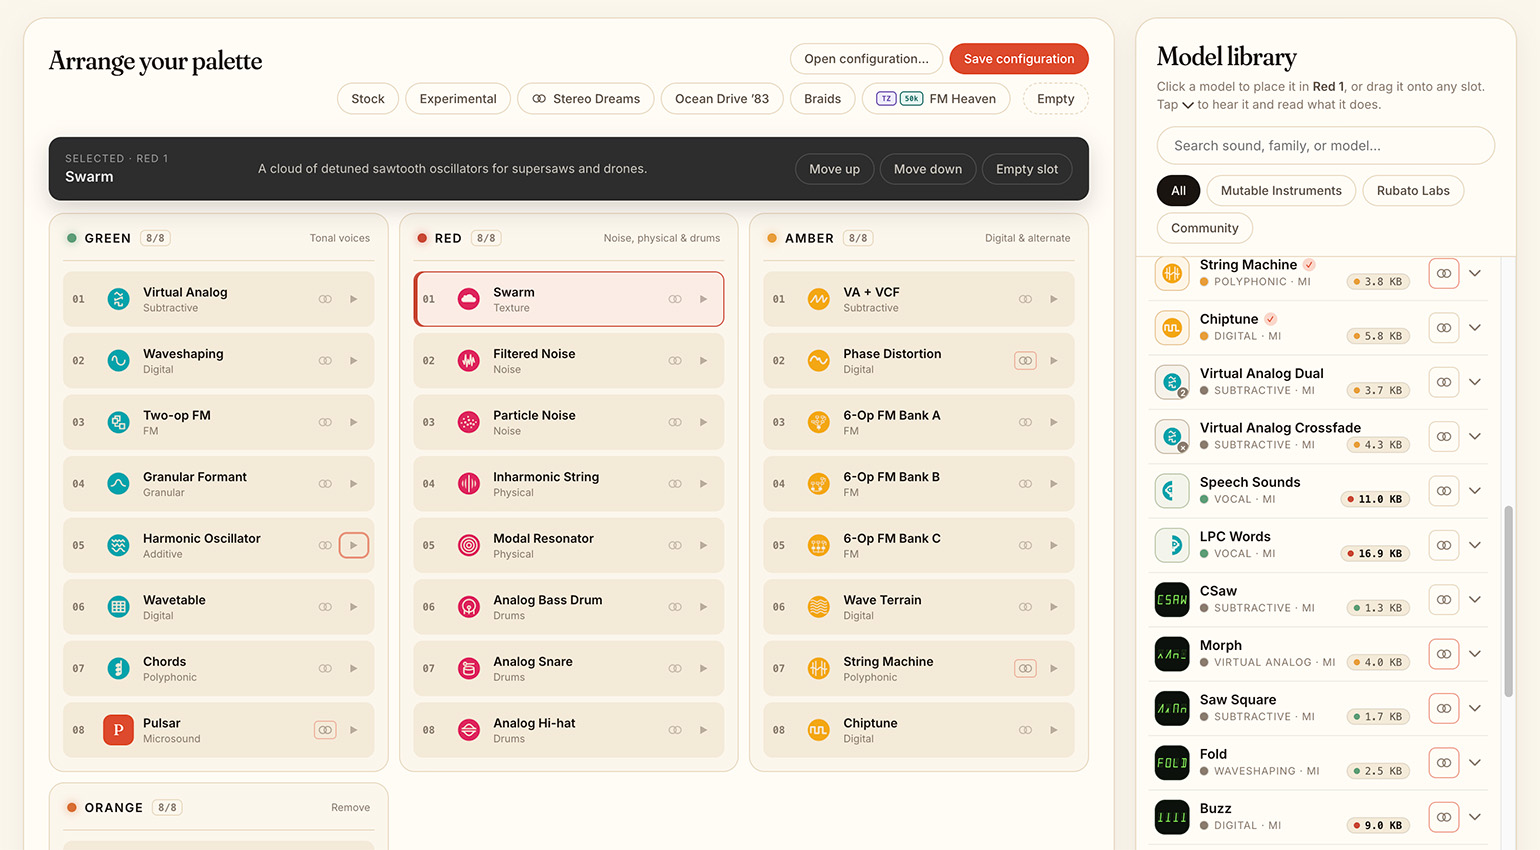Click the Analog Snare icon

pos(468,669)
